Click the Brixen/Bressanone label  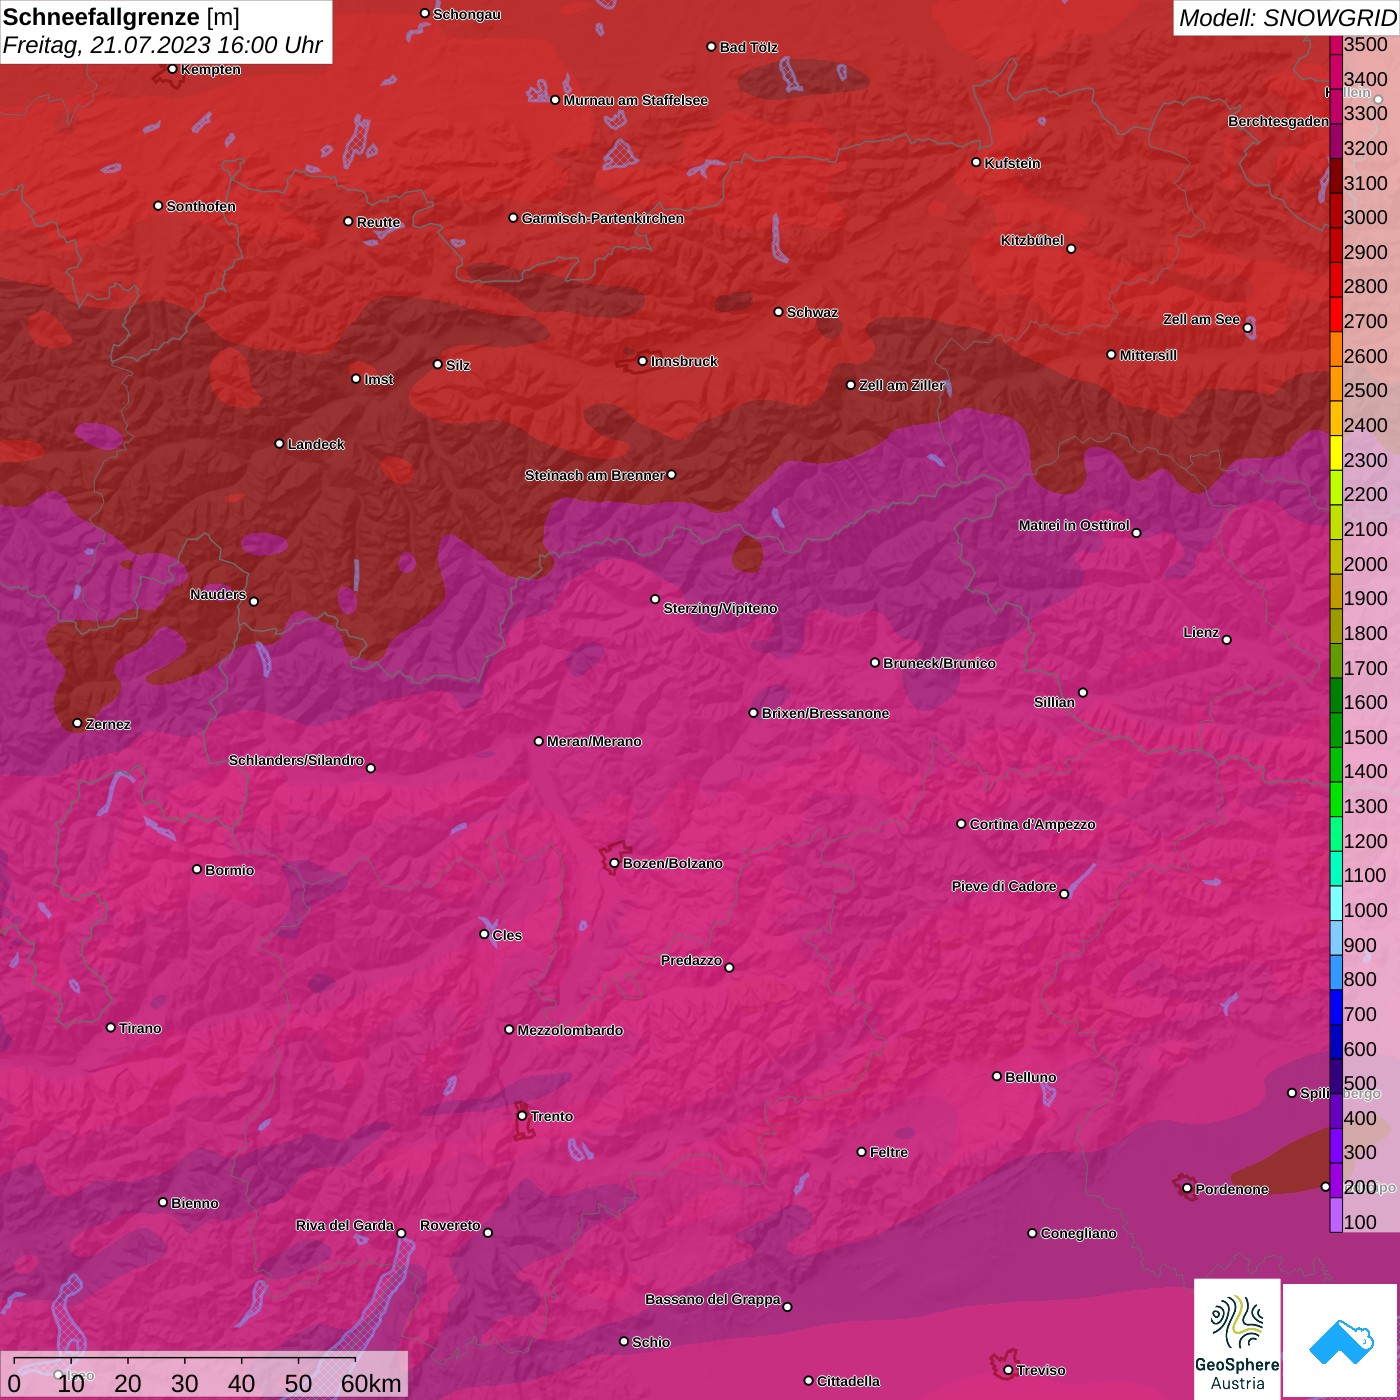825,713
